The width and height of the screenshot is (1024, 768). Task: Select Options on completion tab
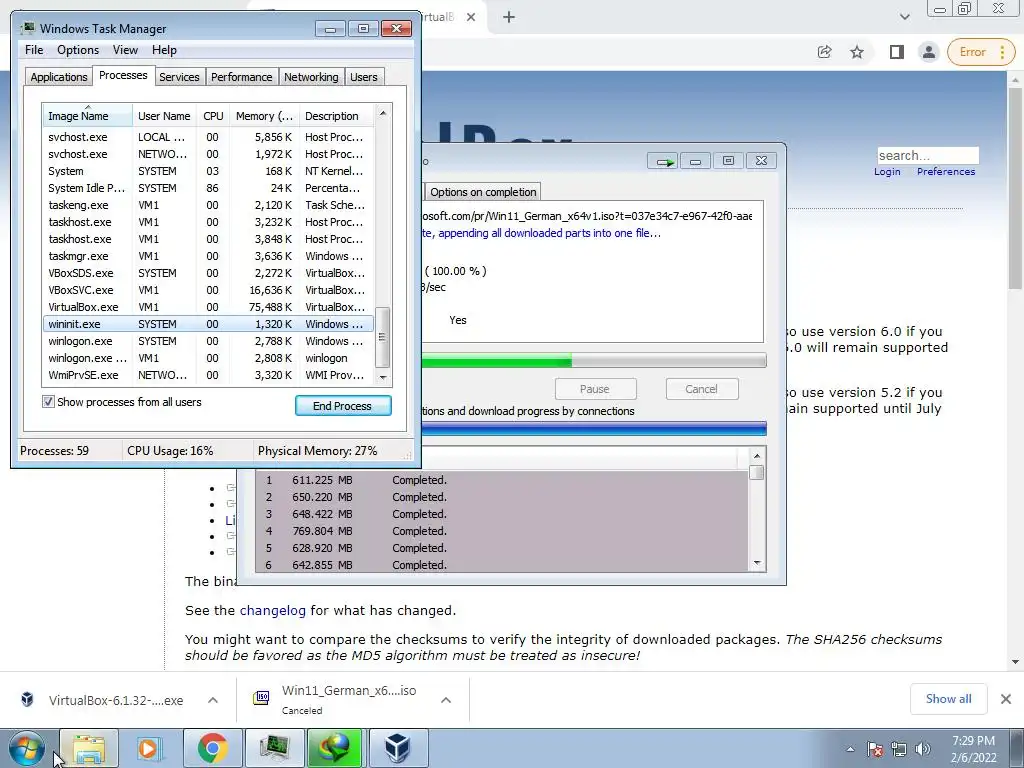483,192
